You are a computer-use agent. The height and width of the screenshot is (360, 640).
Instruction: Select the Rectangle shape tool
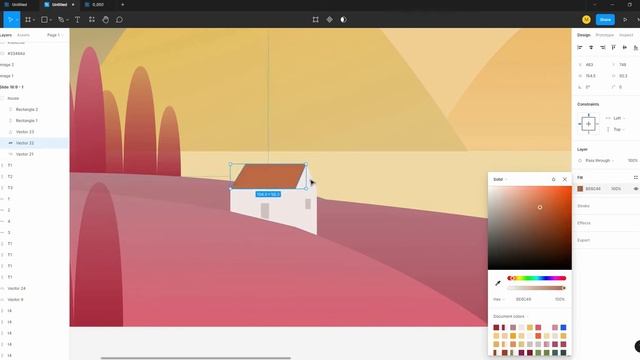(x=44, y=20)
